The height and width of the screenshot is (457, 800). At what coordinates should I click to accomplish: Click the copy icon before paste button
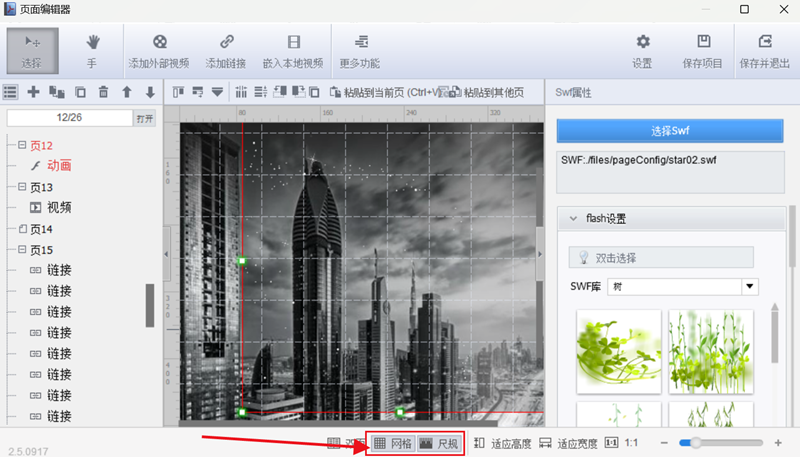[315, 92]
